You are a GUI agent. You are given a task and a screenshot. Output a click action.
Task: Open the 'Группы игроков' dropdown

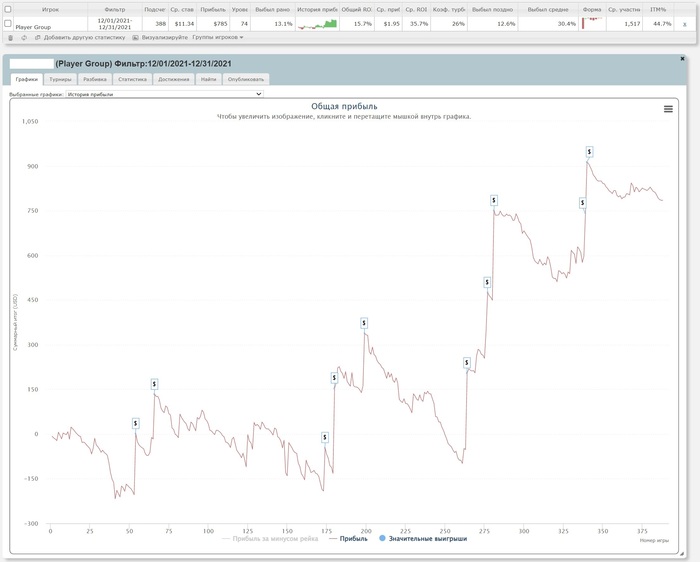(x=217, y=37)
